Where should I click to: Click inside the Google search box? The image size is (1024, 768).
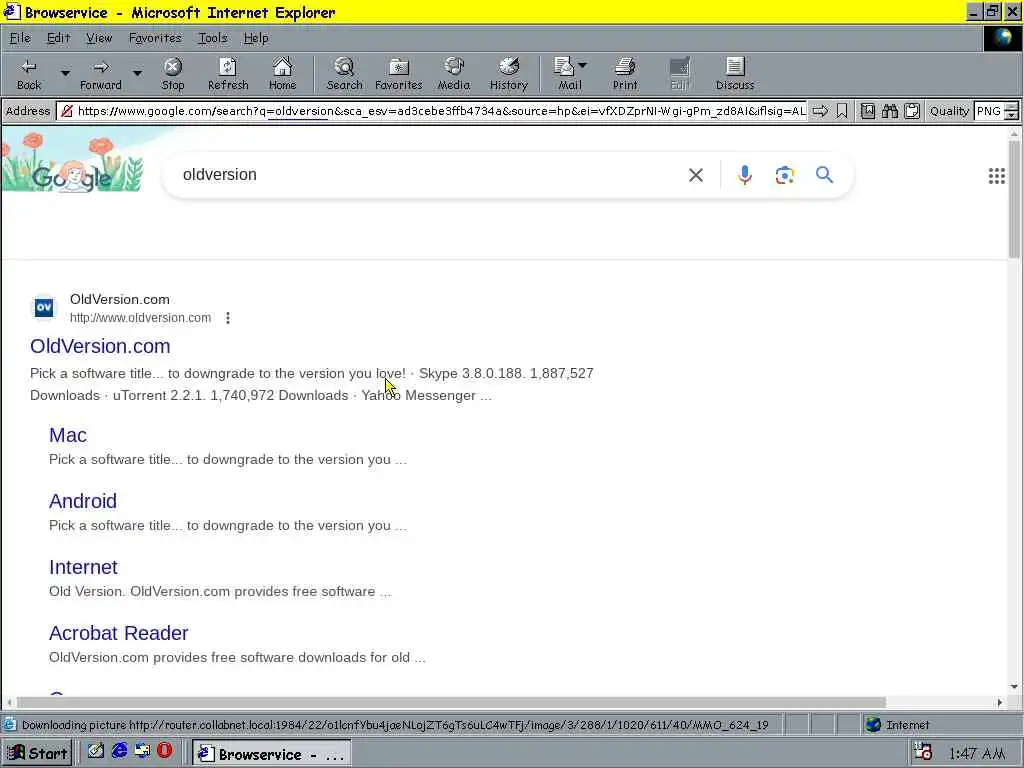click(x=424, y=174)
